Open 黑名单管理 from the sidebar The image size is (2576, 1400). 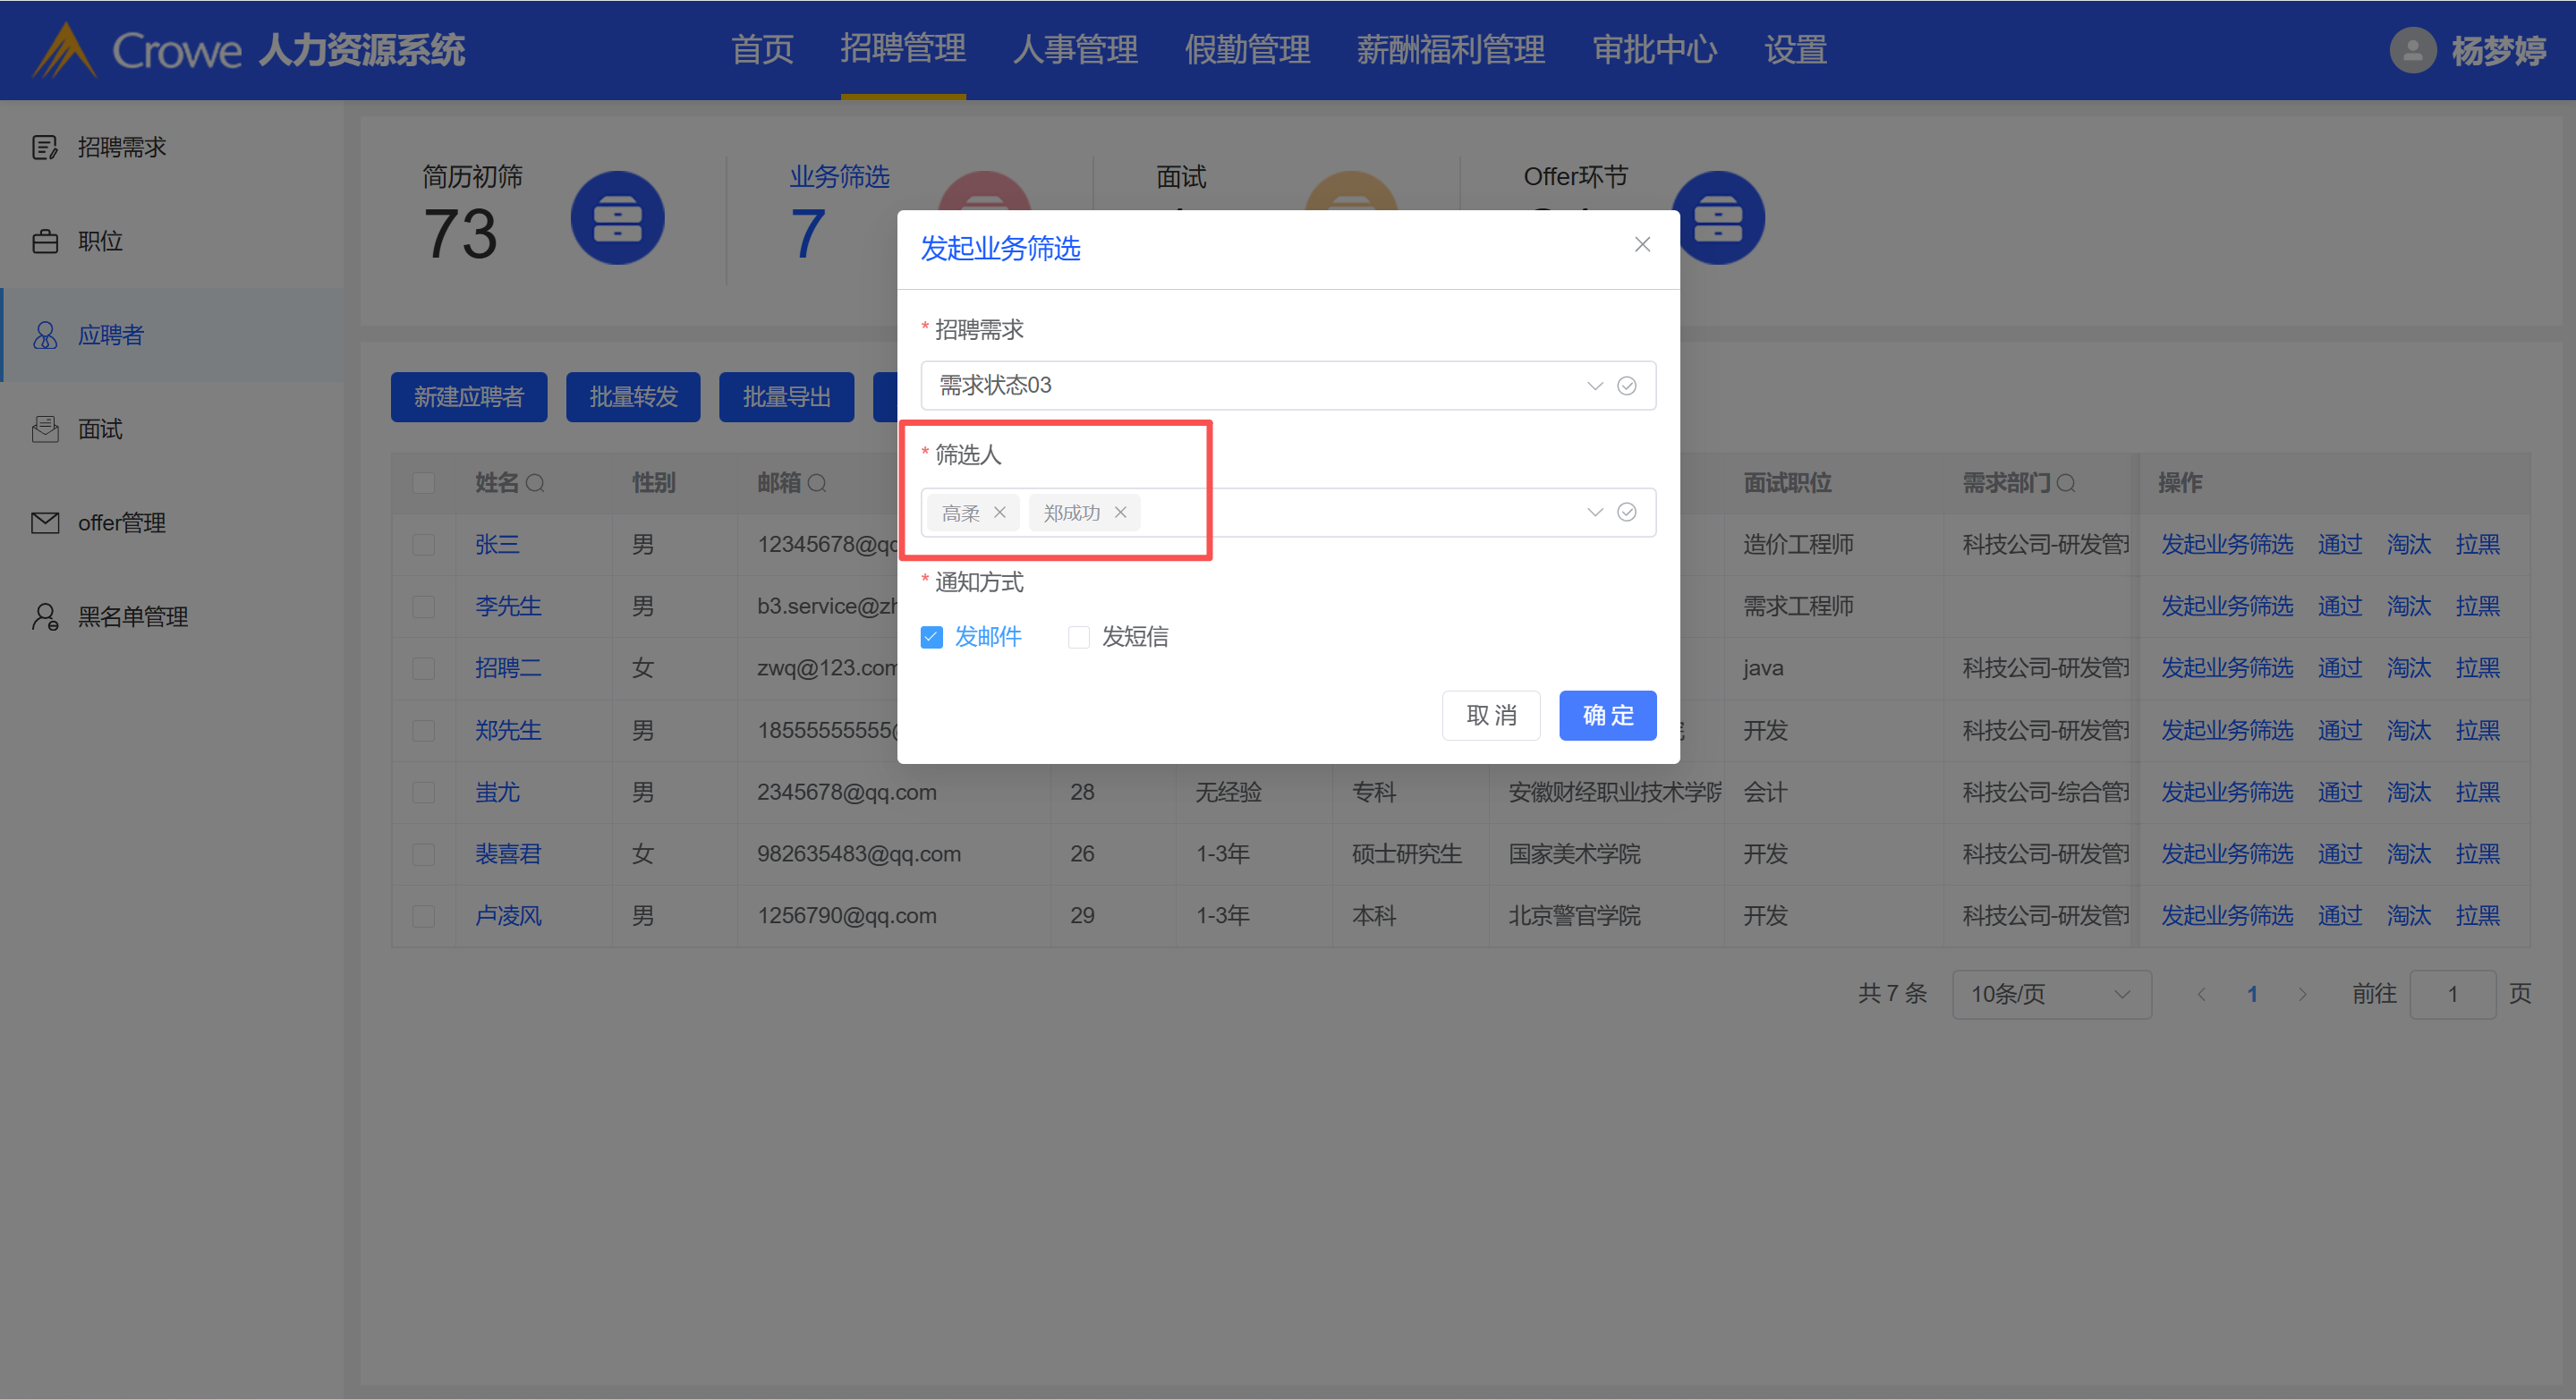[132, 617]
